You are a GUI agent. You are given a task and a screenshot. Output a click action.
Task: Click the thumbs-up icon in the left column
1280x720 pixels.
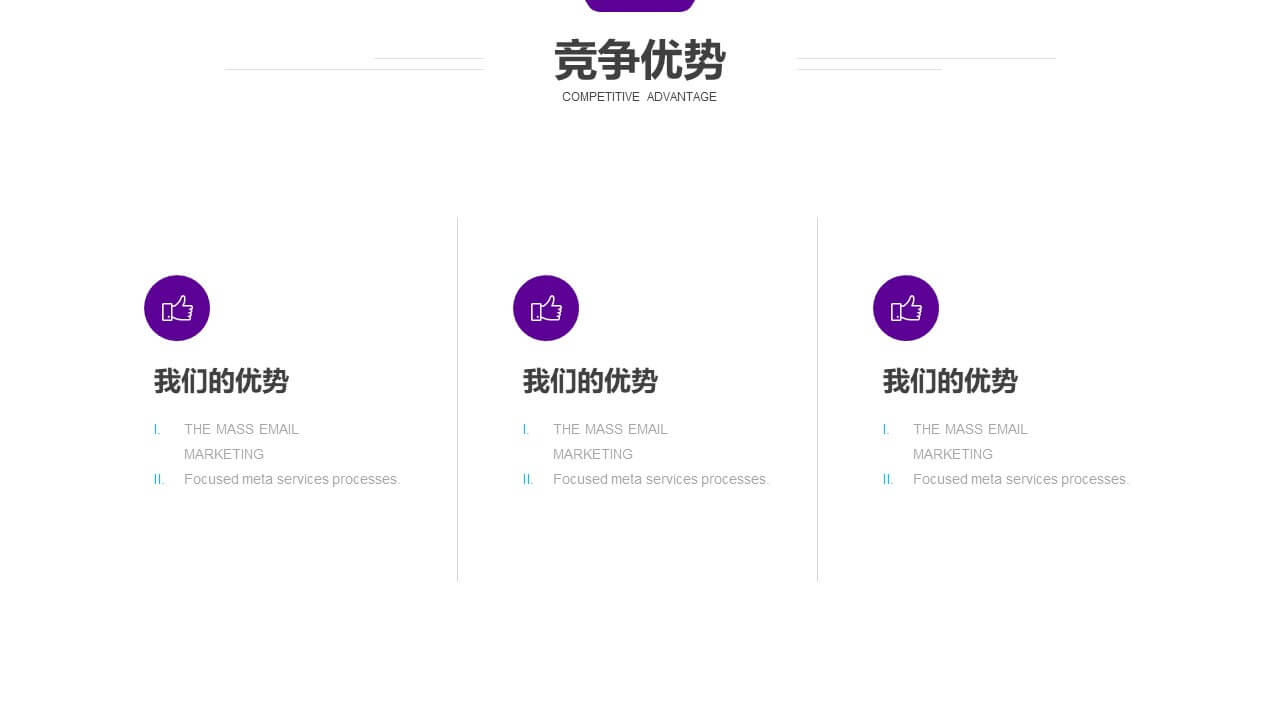(177, 308)
